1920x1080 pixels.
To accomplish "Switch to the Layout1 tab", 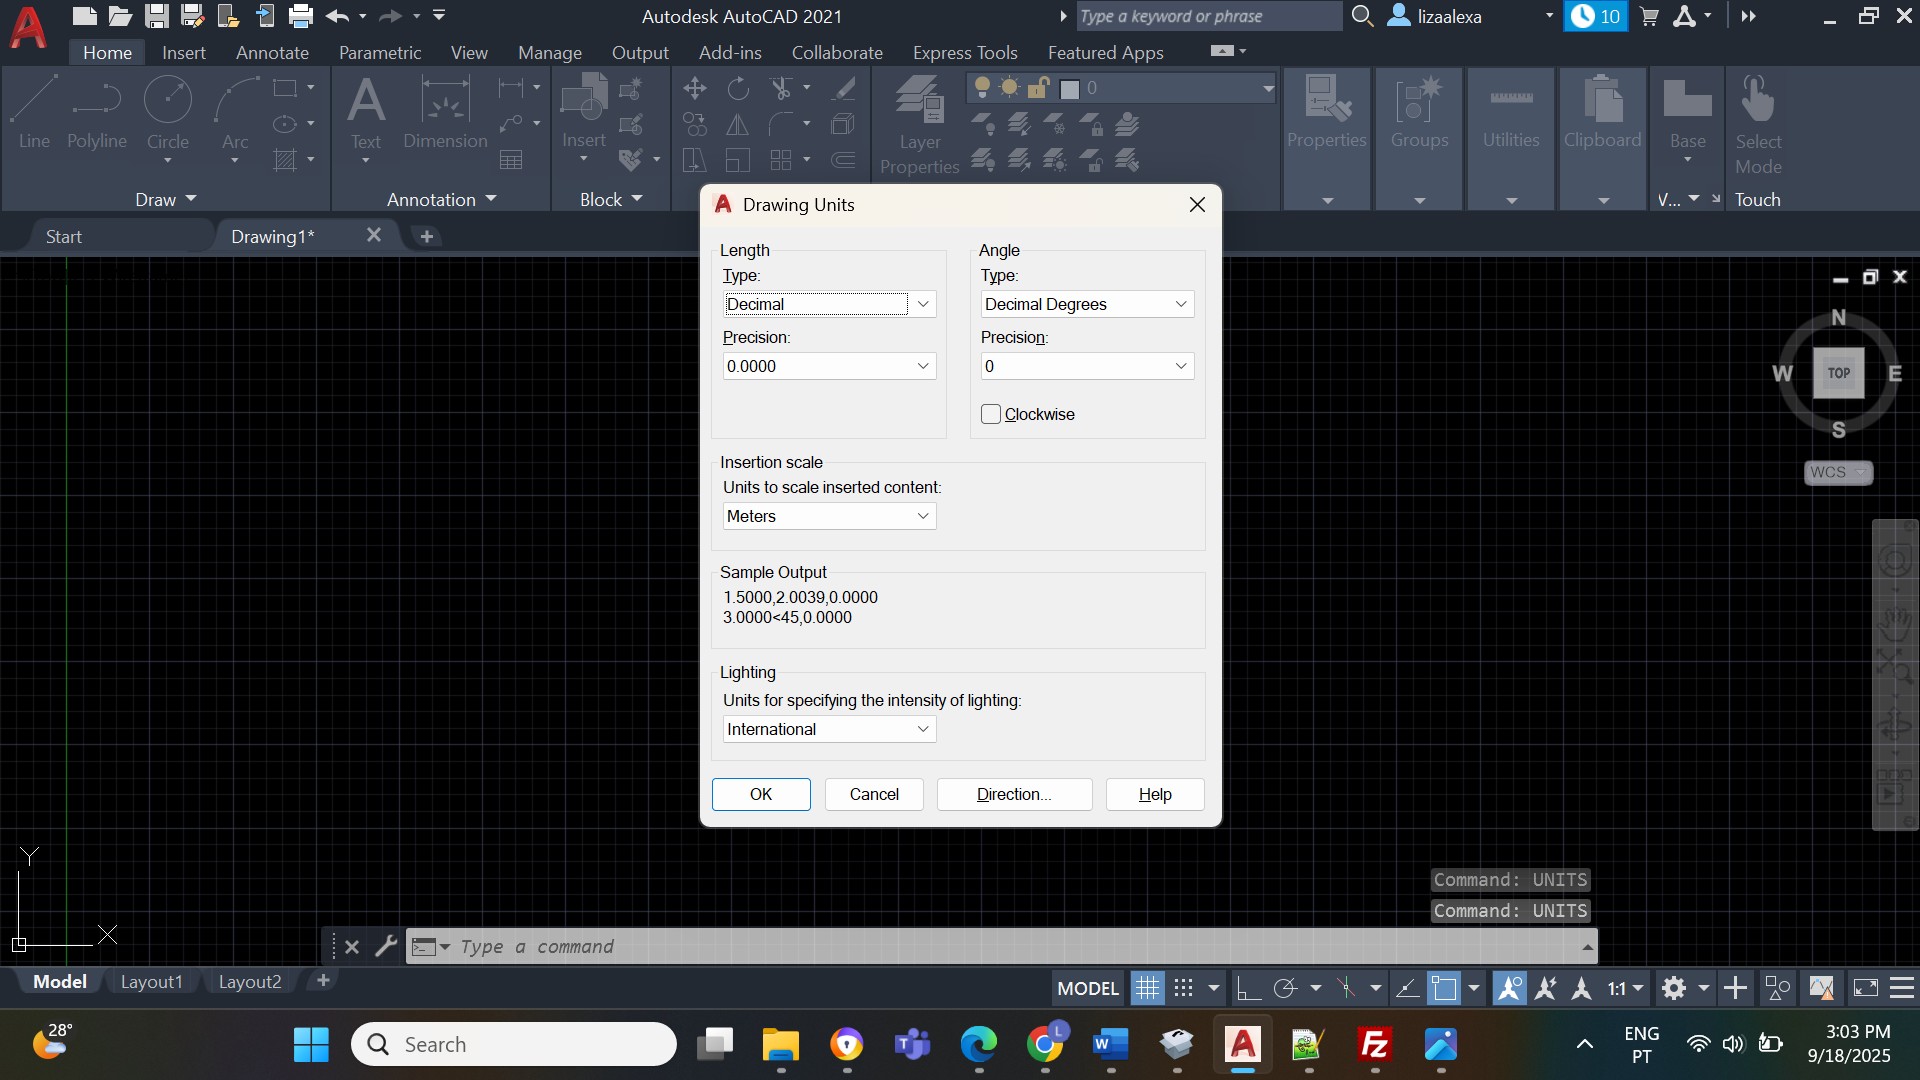I will coord(151,982).
